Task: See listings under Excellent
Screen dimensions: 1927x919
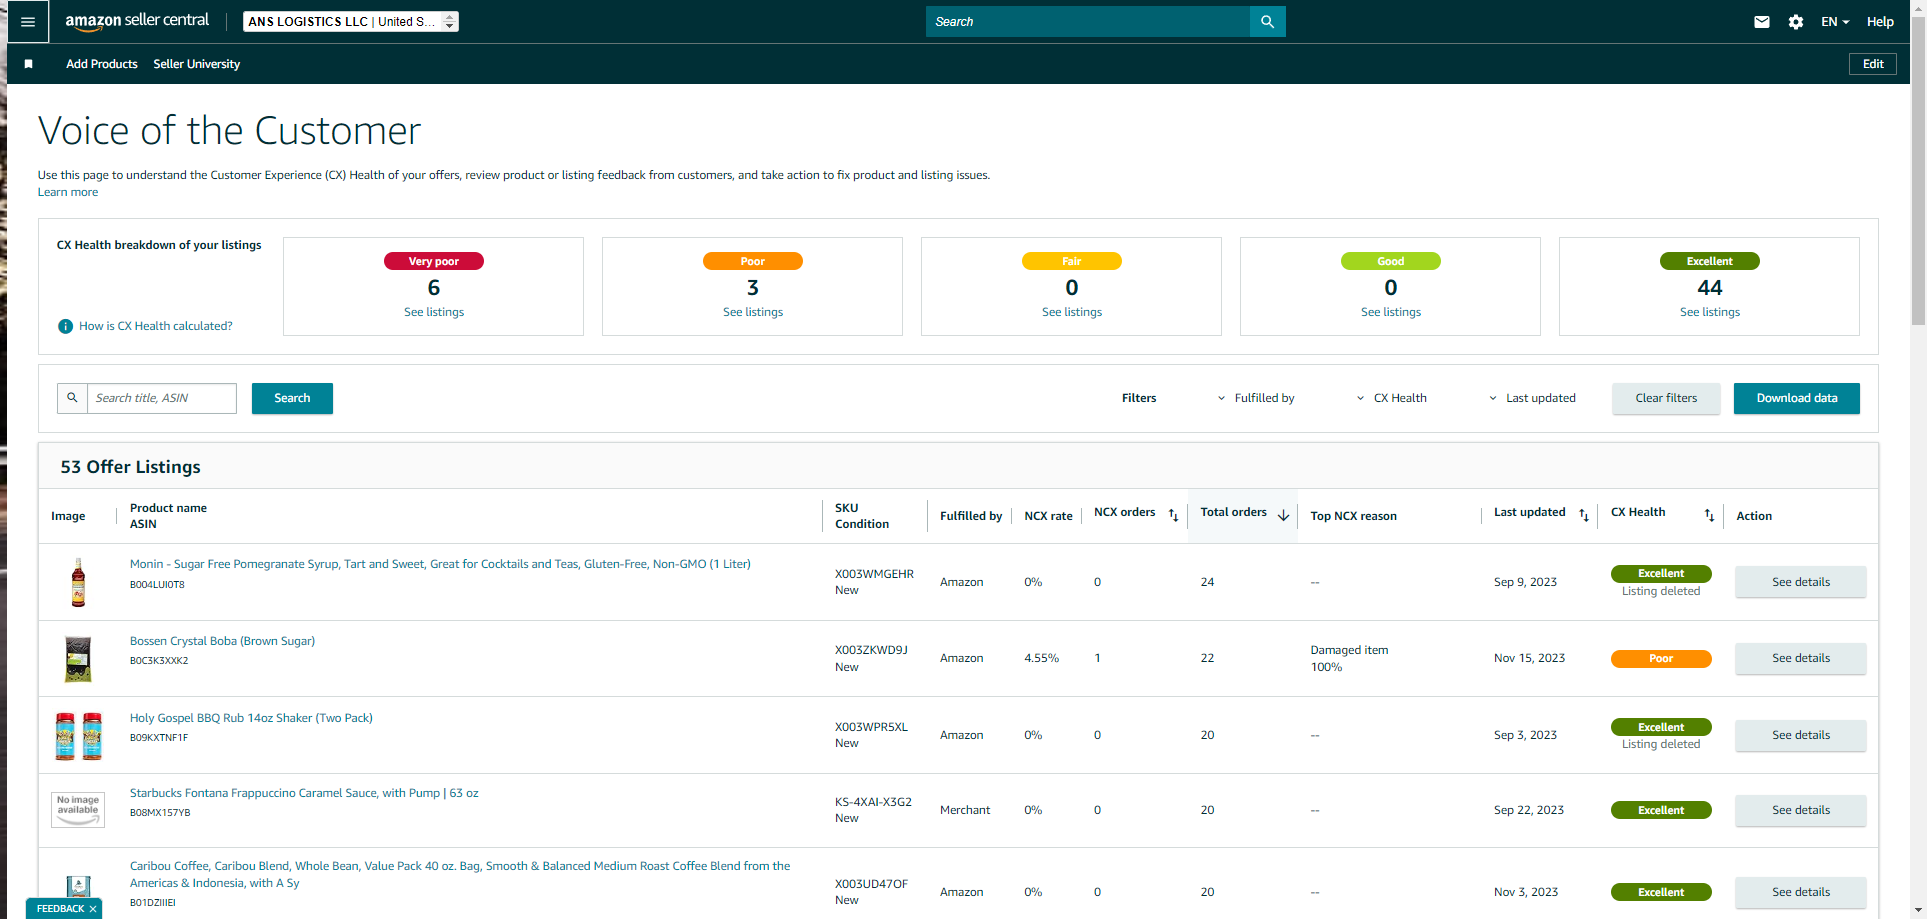Action: [x=1710, y=312]
